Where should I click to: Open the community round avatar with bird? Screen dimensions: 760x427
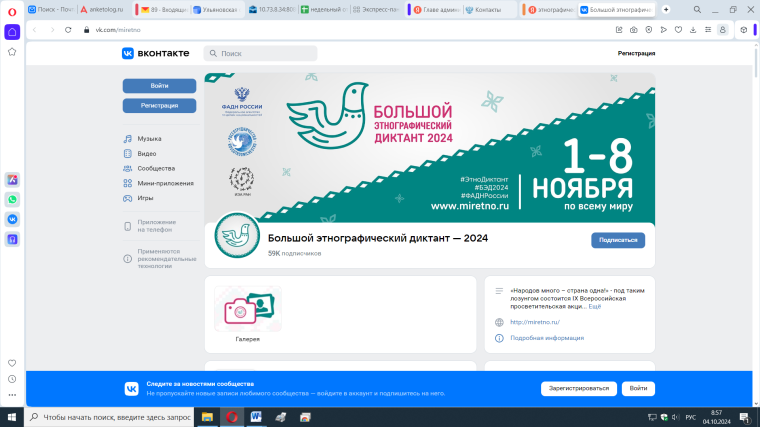[237, 236]
